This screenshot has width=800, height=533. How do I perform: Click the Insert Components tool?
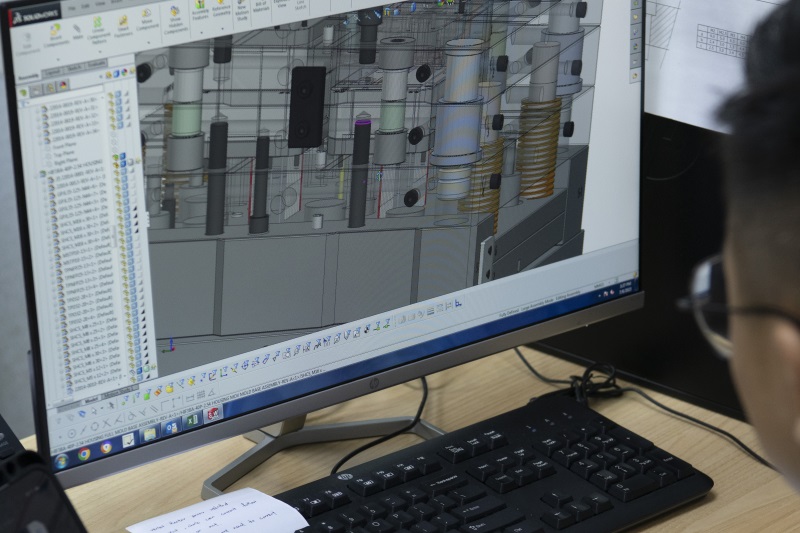pos(55,36)
